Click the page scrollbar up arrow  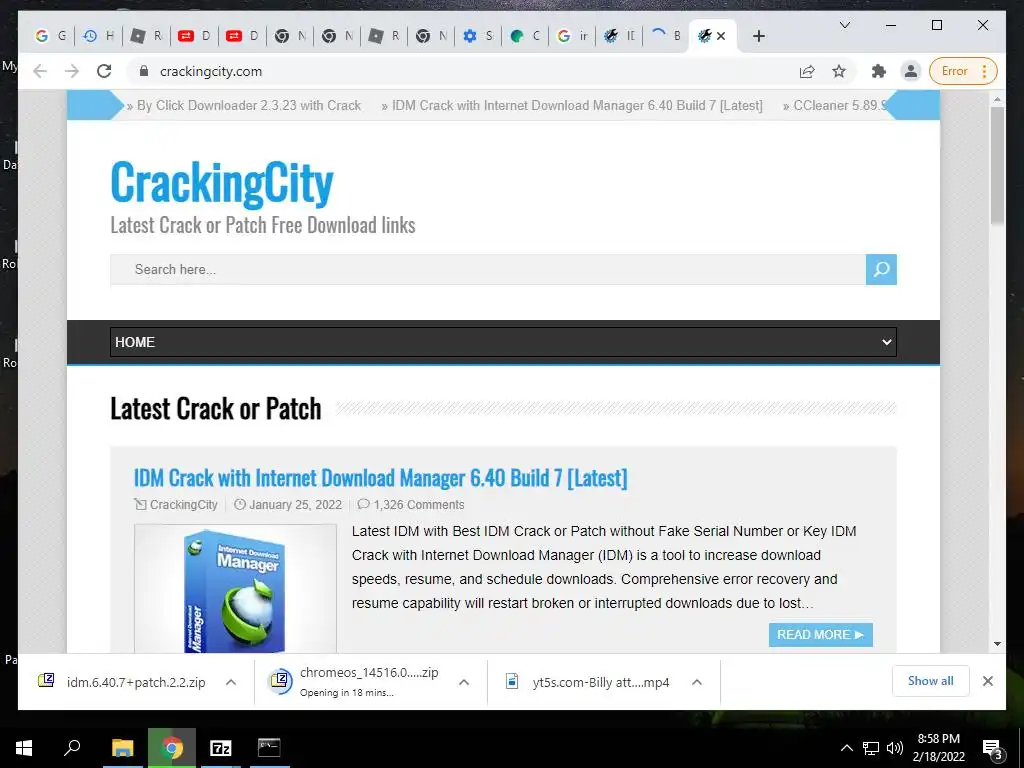coord(997,100)
